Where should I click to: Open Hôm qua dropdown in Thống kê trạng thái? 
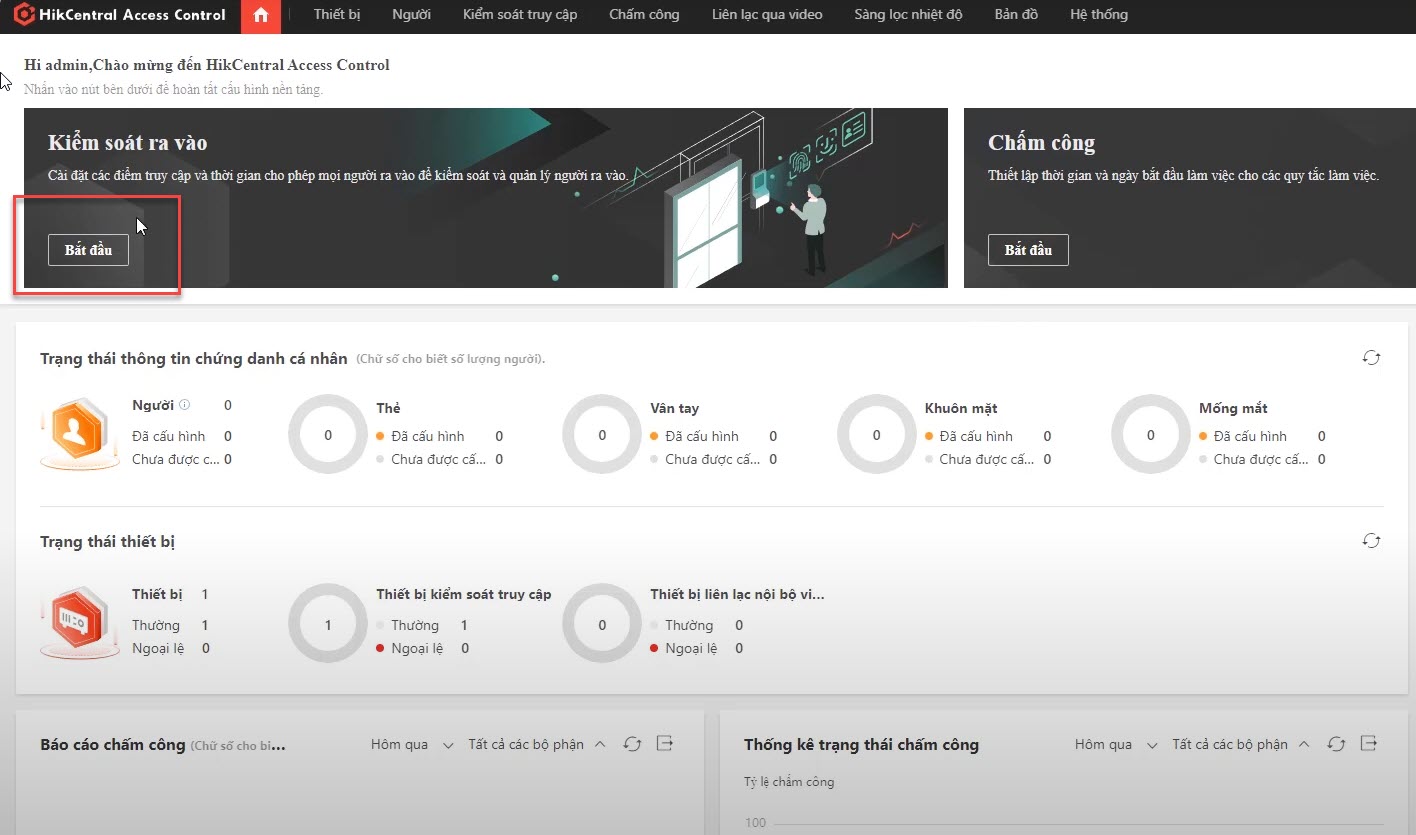point(1116,744)
